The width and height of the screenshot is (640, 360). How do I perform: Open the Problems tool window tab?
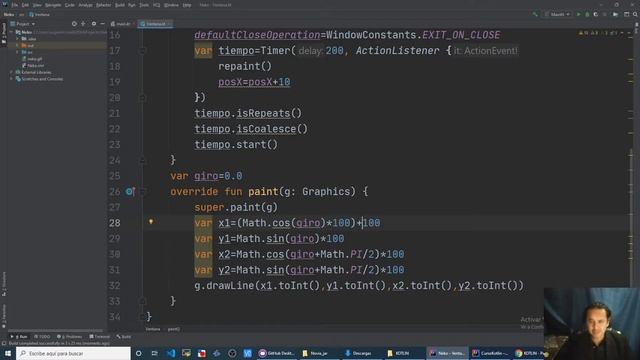tap(69, 337)
